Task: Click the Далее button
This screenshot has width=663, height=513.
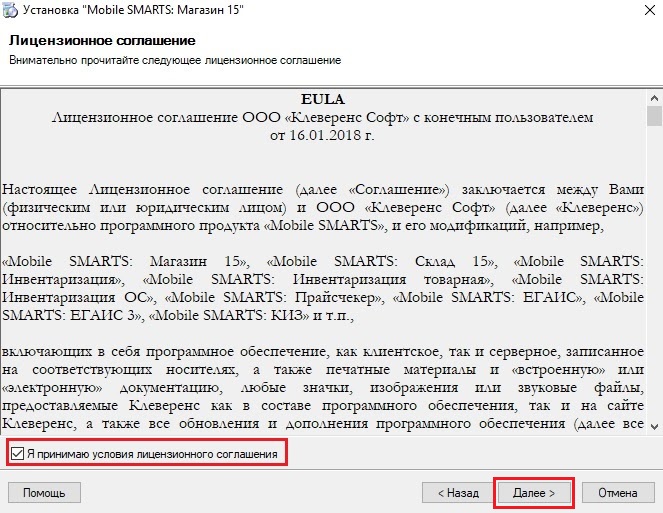Action: pos(534,493)
